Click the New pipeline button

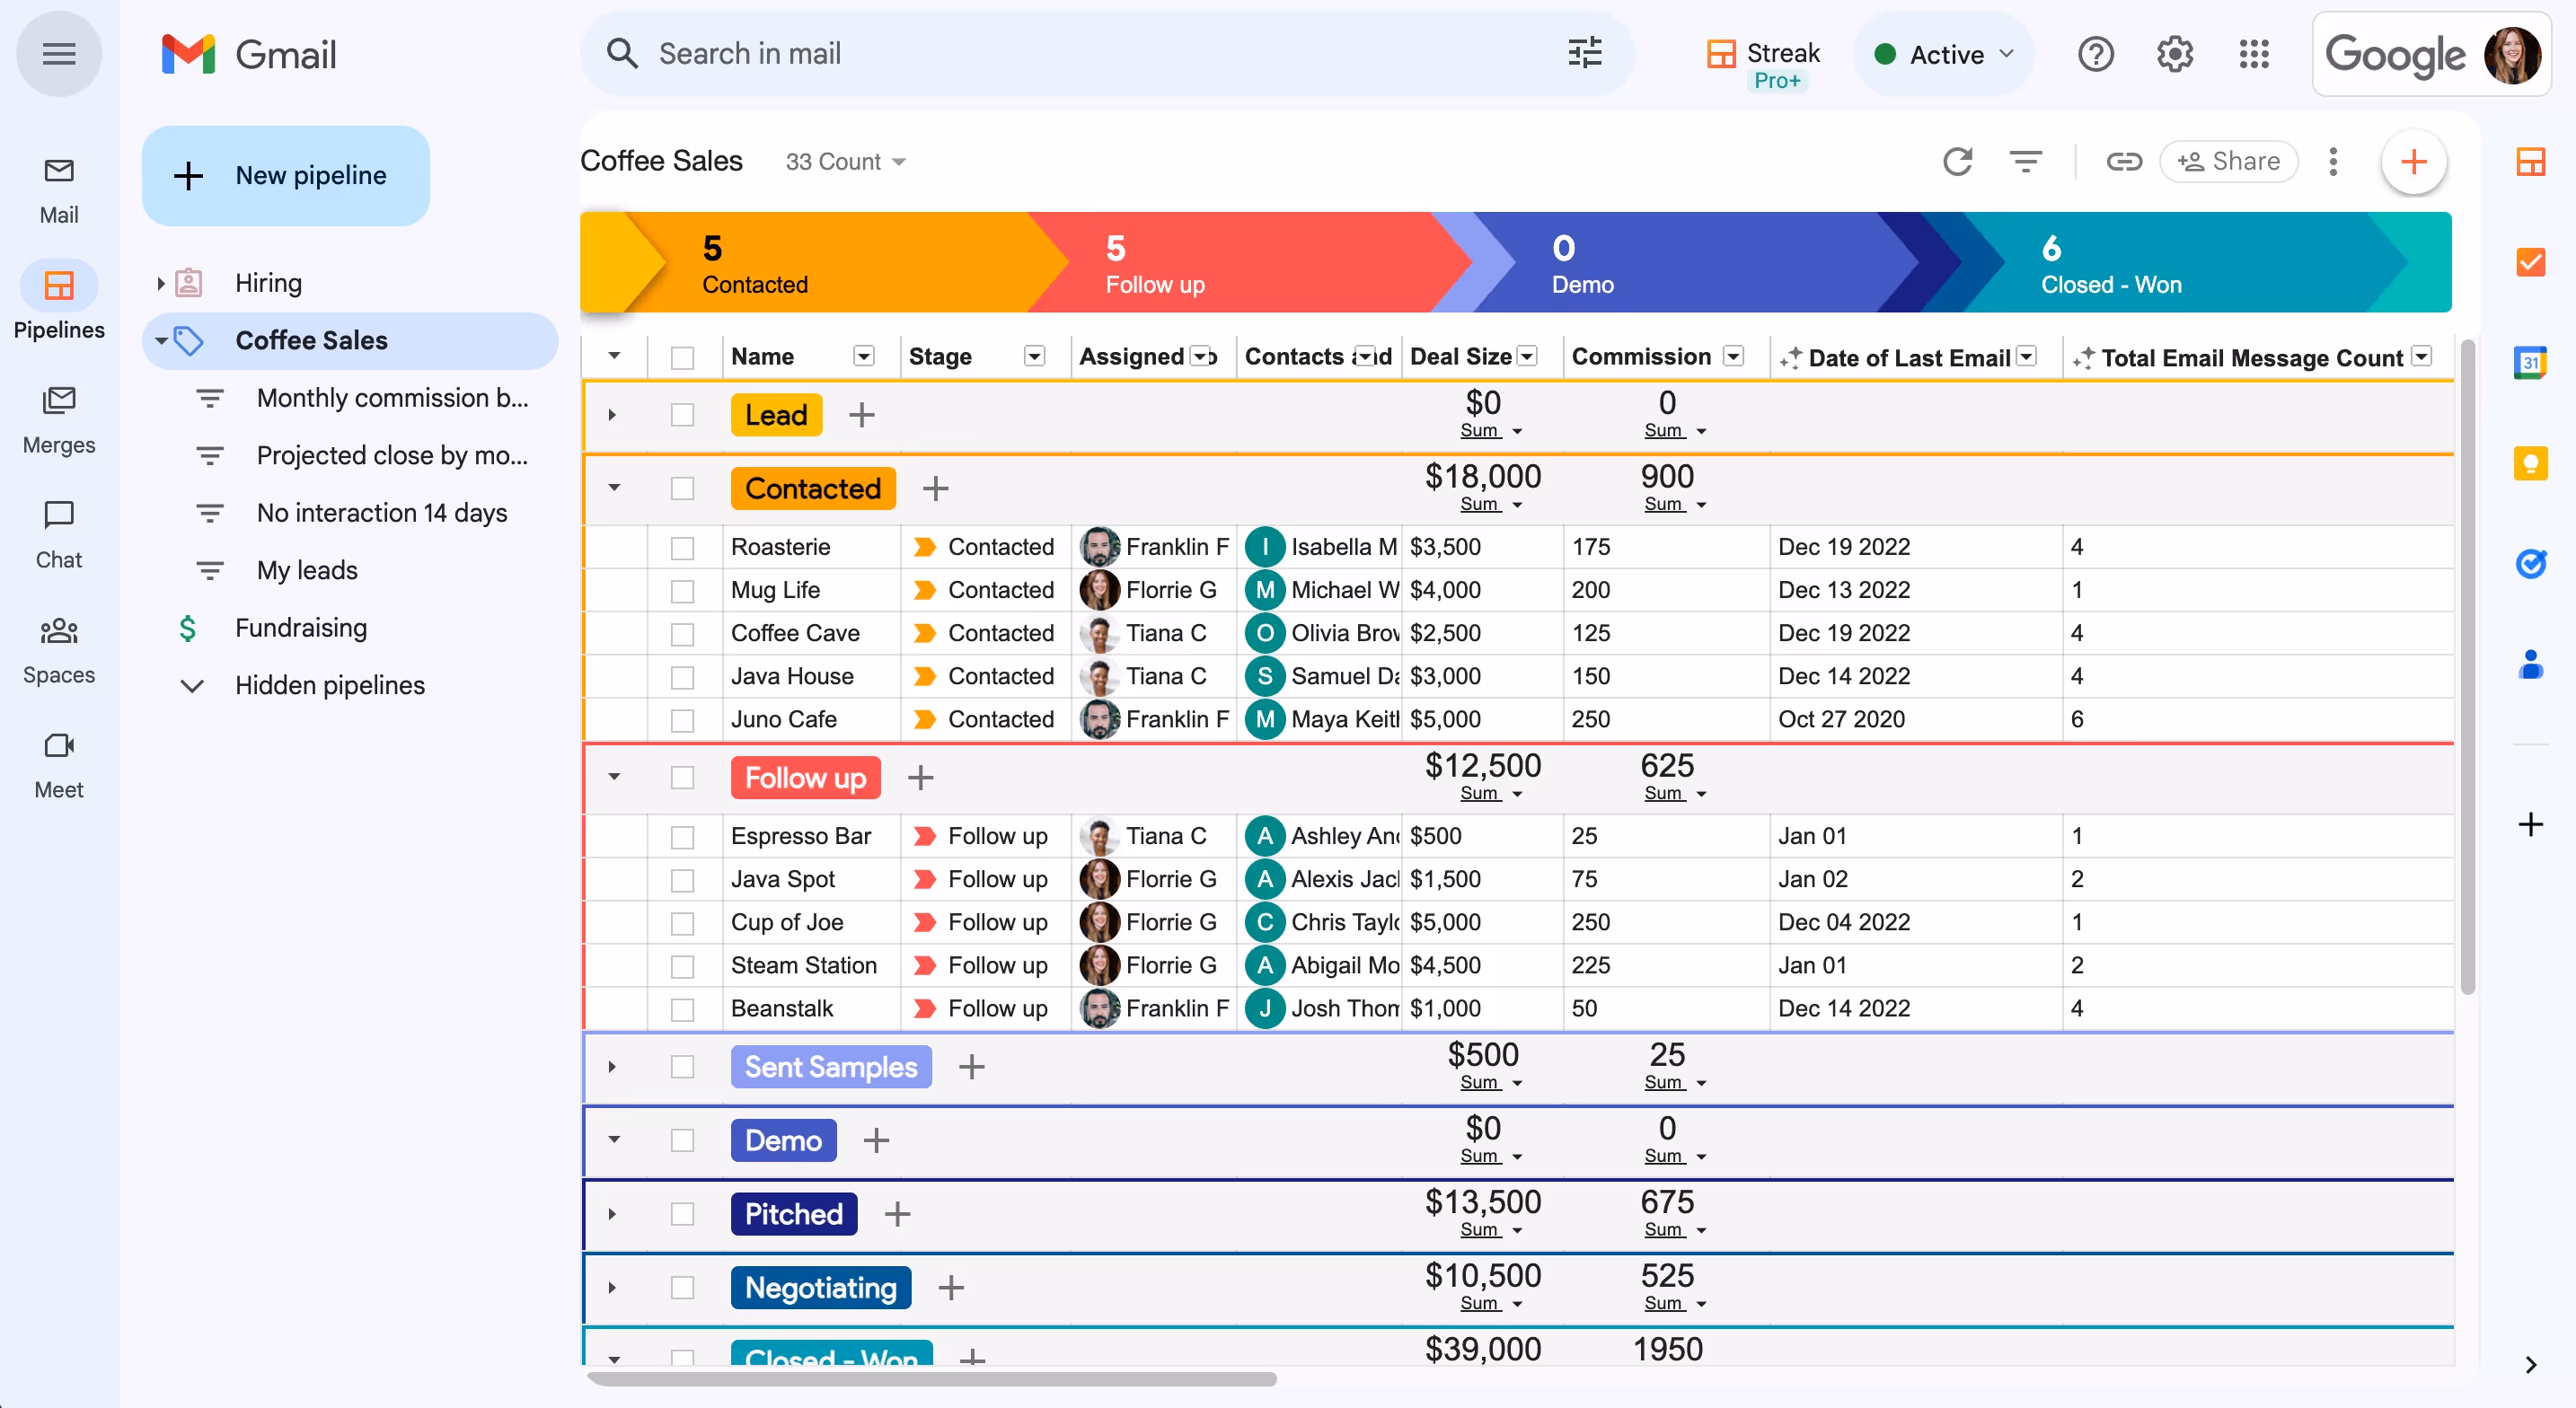pyautogui.click(x=286, y=176)
